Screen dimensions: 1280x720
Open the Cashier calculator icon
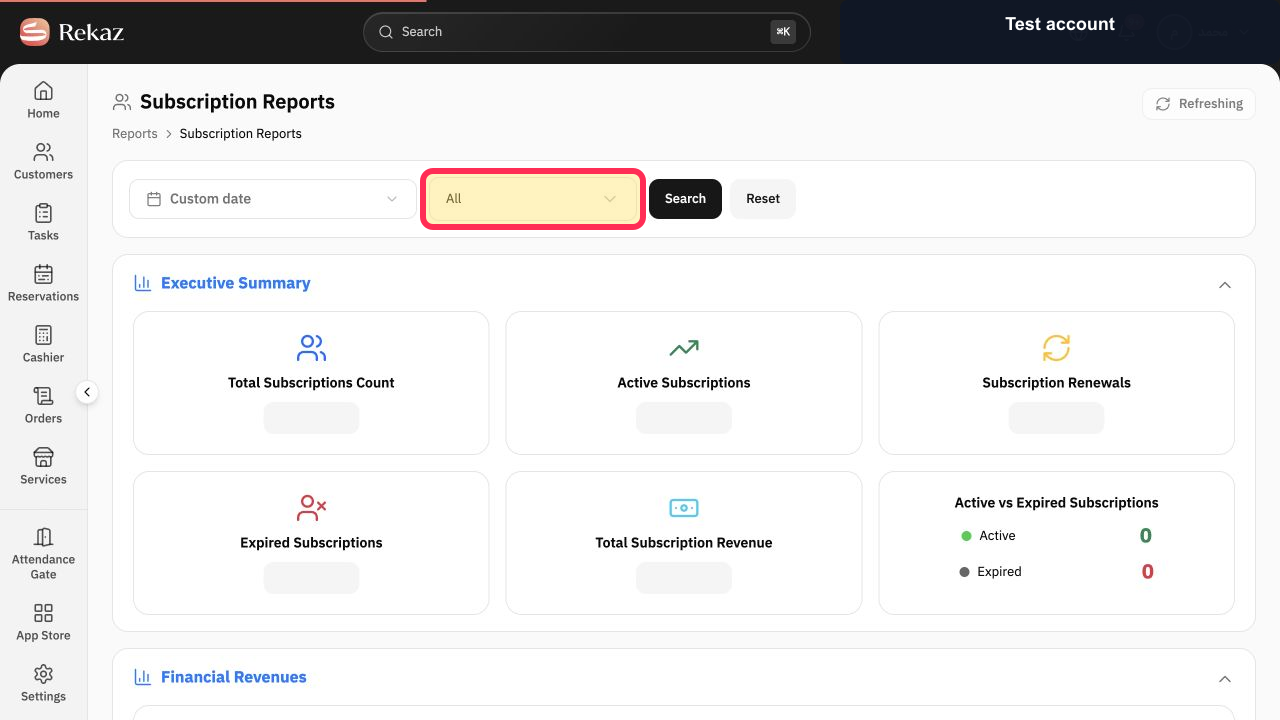(43, 335)
